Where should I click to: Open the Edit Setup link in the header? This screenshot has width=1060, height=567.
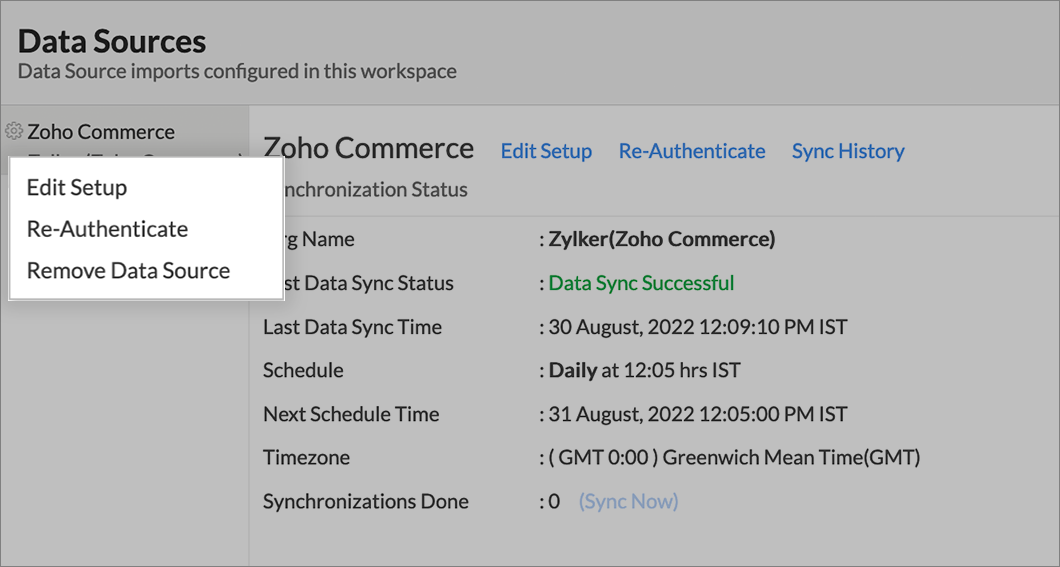[546, 151]
